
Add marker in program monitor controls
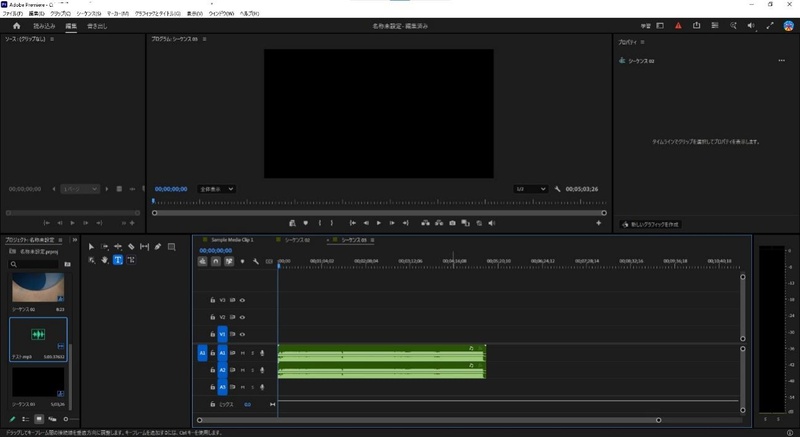306,223
